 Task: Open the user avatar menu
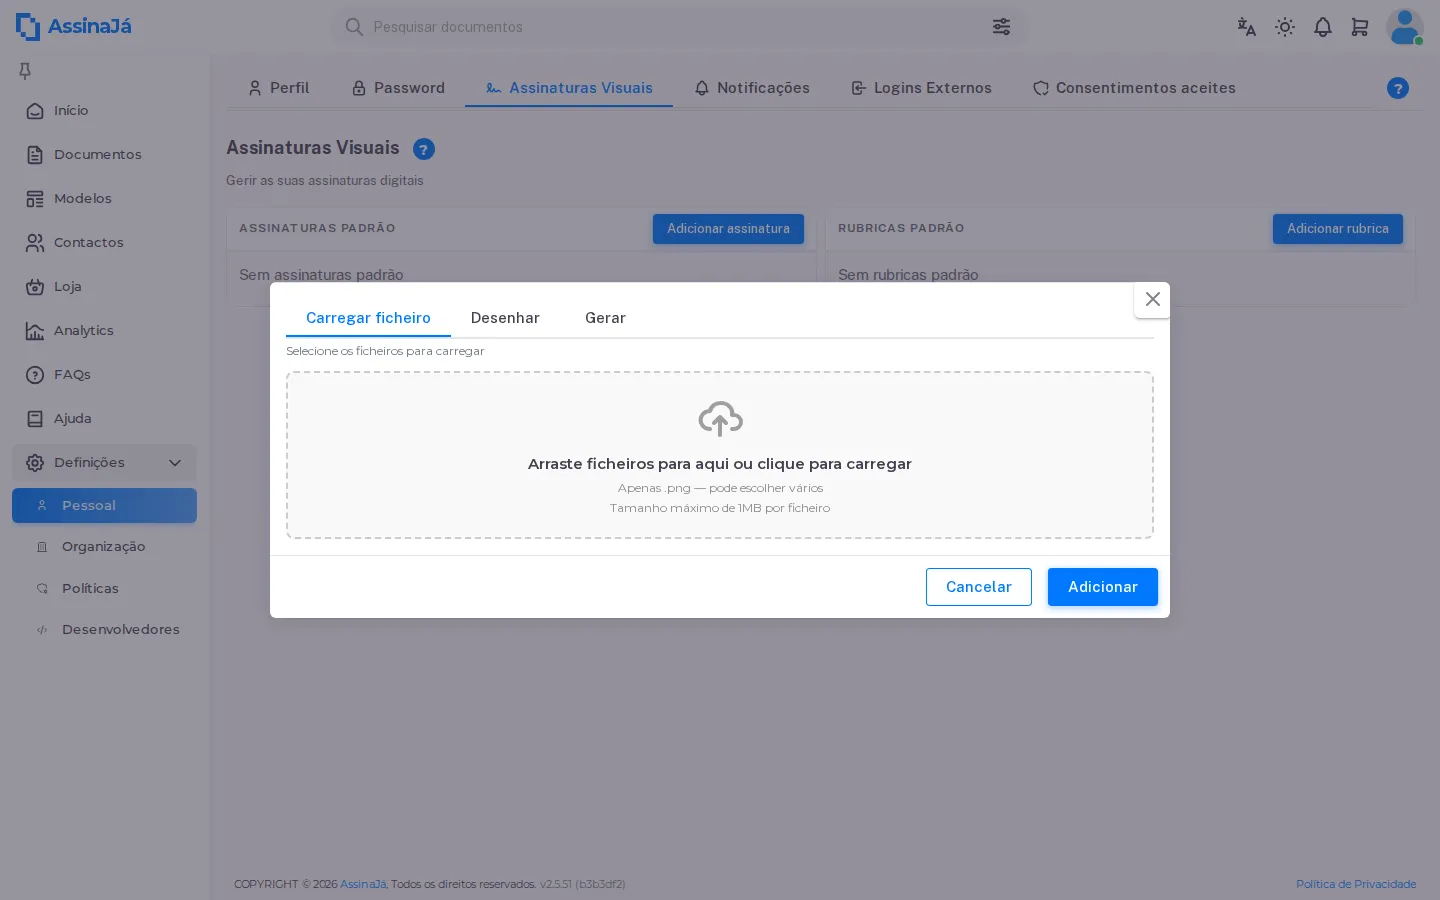(1404, 27)
